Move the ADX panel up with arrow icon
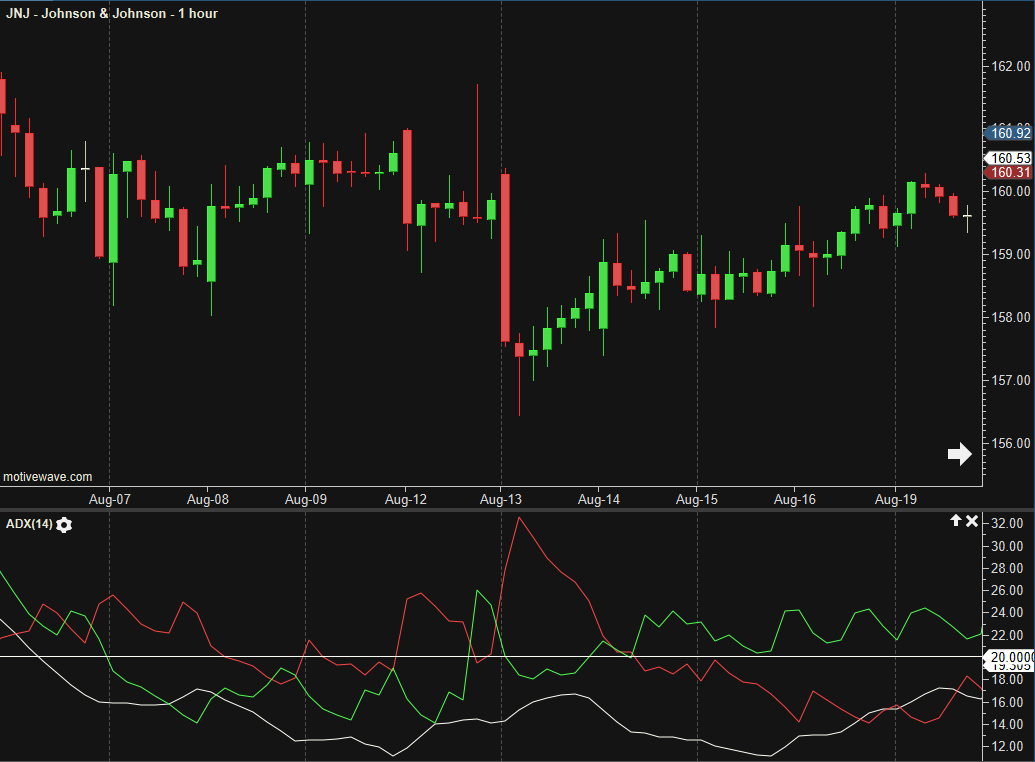1035x762 pixels. tap(955, 521)
